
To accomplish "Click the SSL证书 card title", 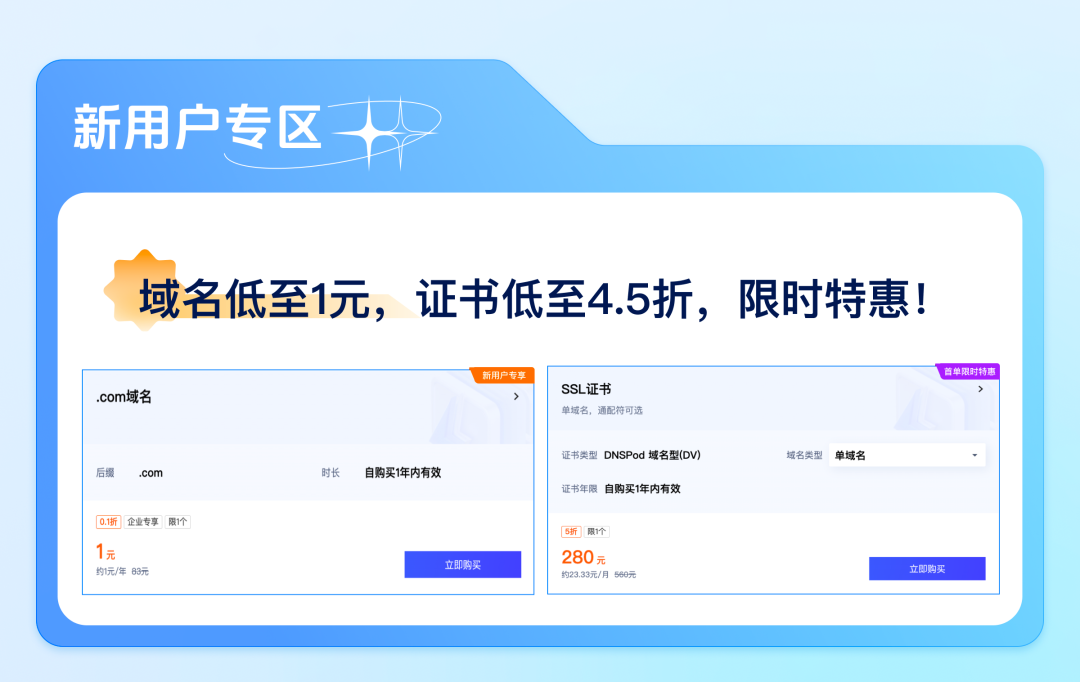I will 586,389.
